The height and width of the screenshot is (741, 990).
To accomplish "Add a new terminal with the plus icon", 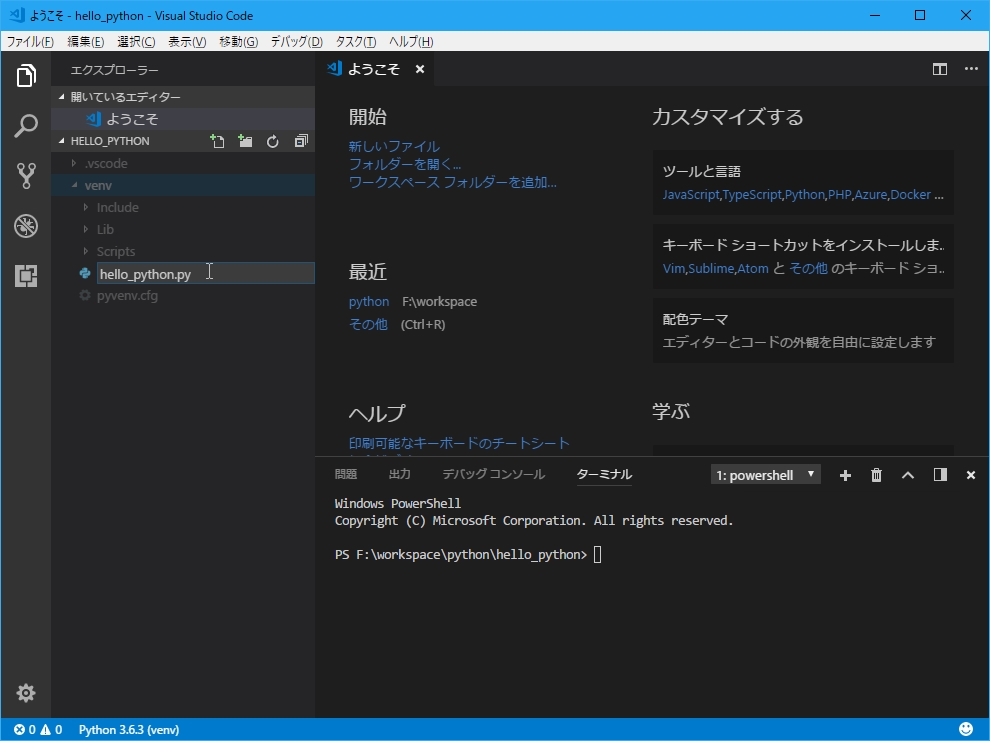I will tap(845, 475).
